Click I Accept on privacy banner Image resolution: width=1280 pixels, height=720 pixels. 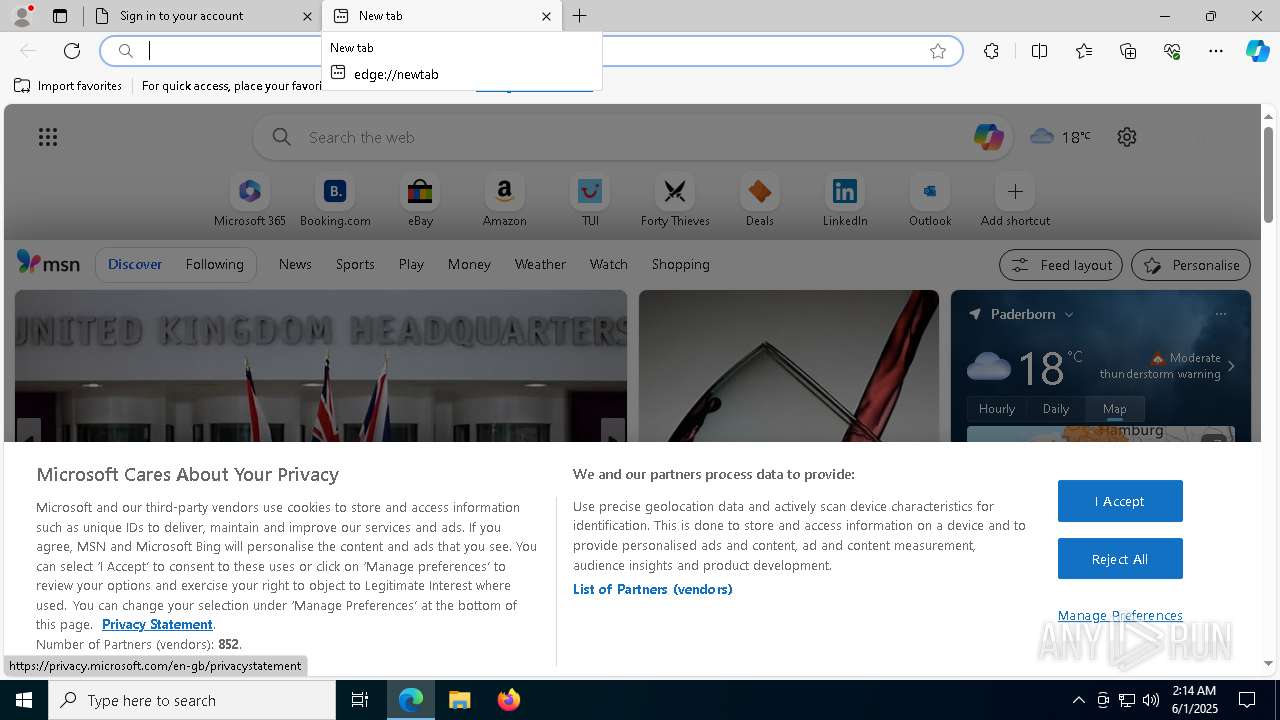[x=1120, y=501]
